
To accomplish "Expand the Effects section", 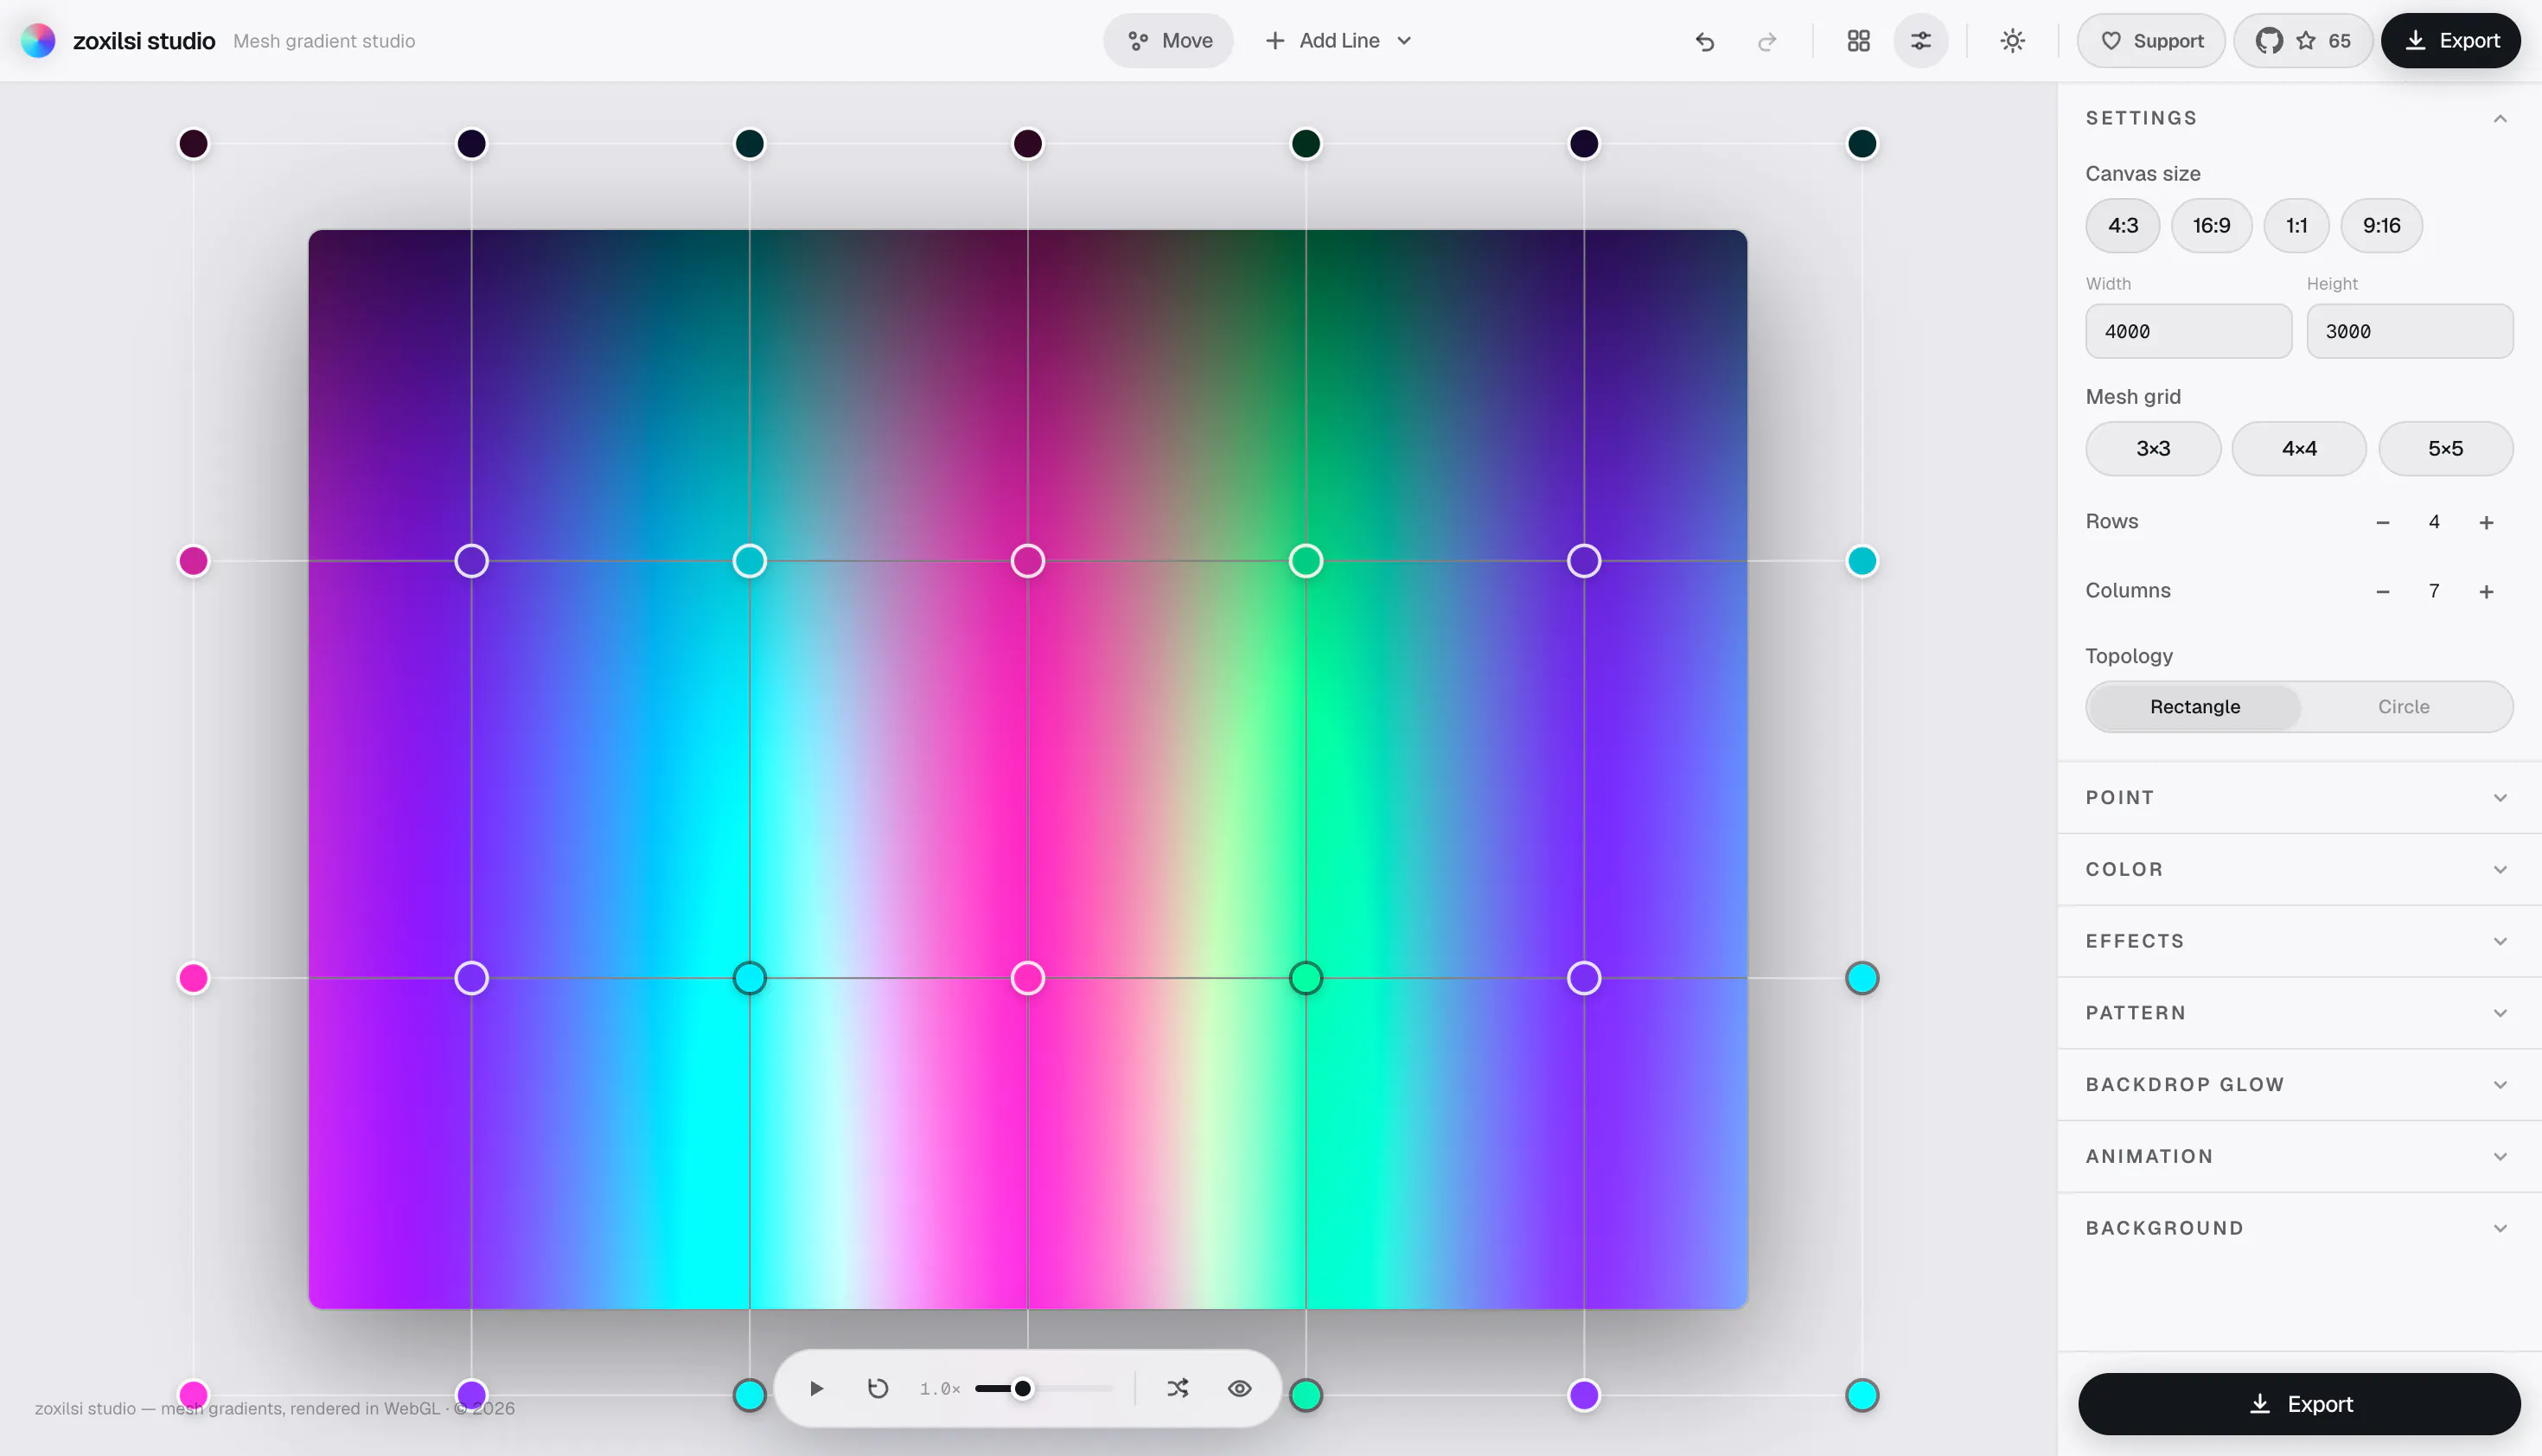I will 2299,942.
